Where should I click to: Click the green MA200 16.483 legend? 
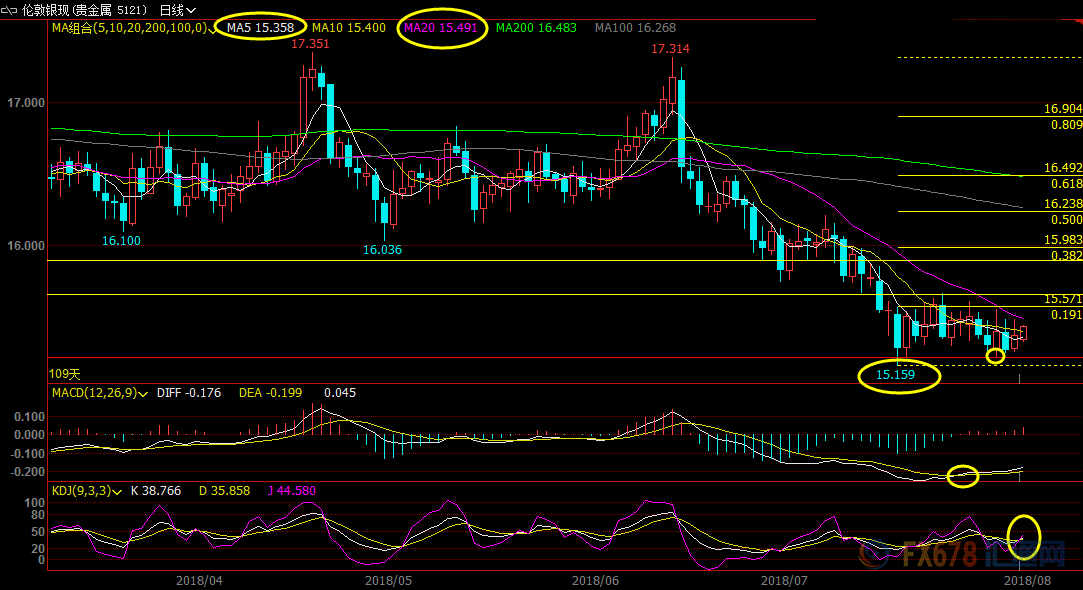[536, 28]
